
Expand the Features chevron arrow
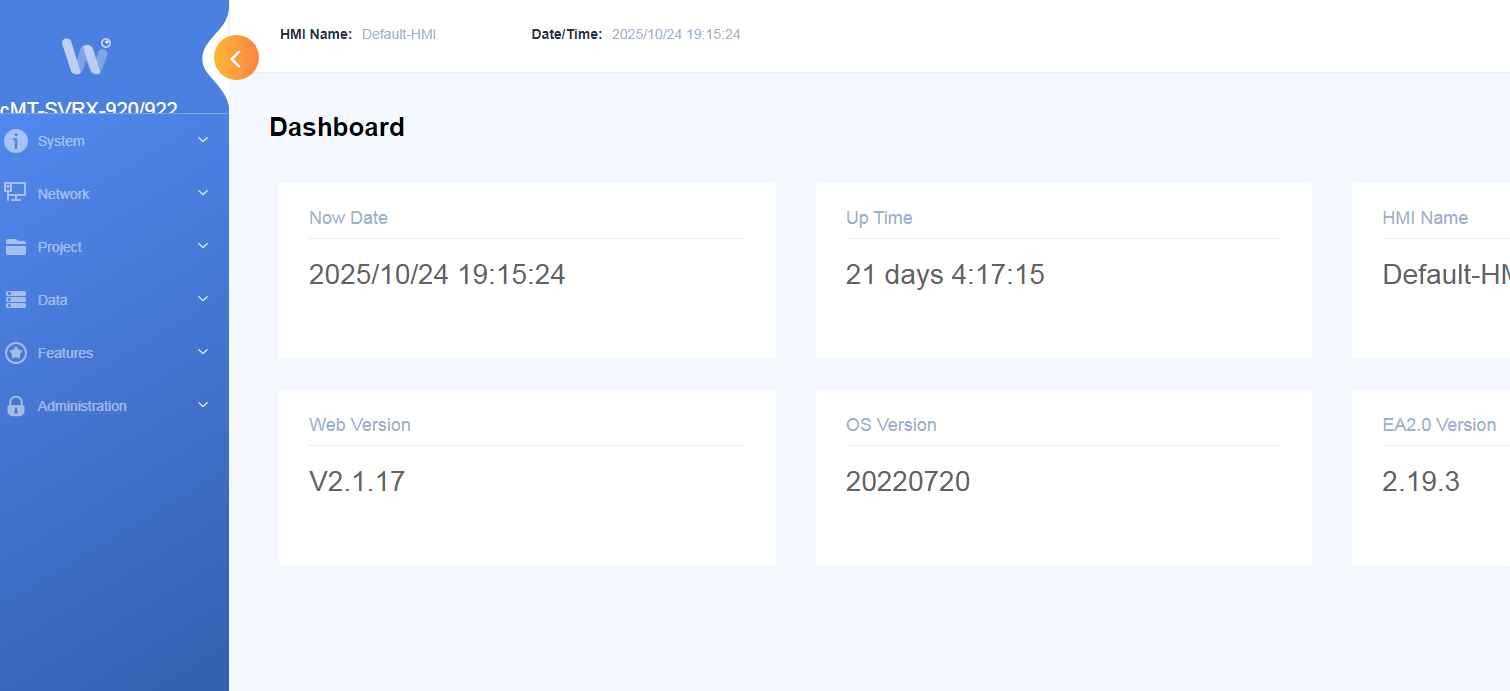203,352
